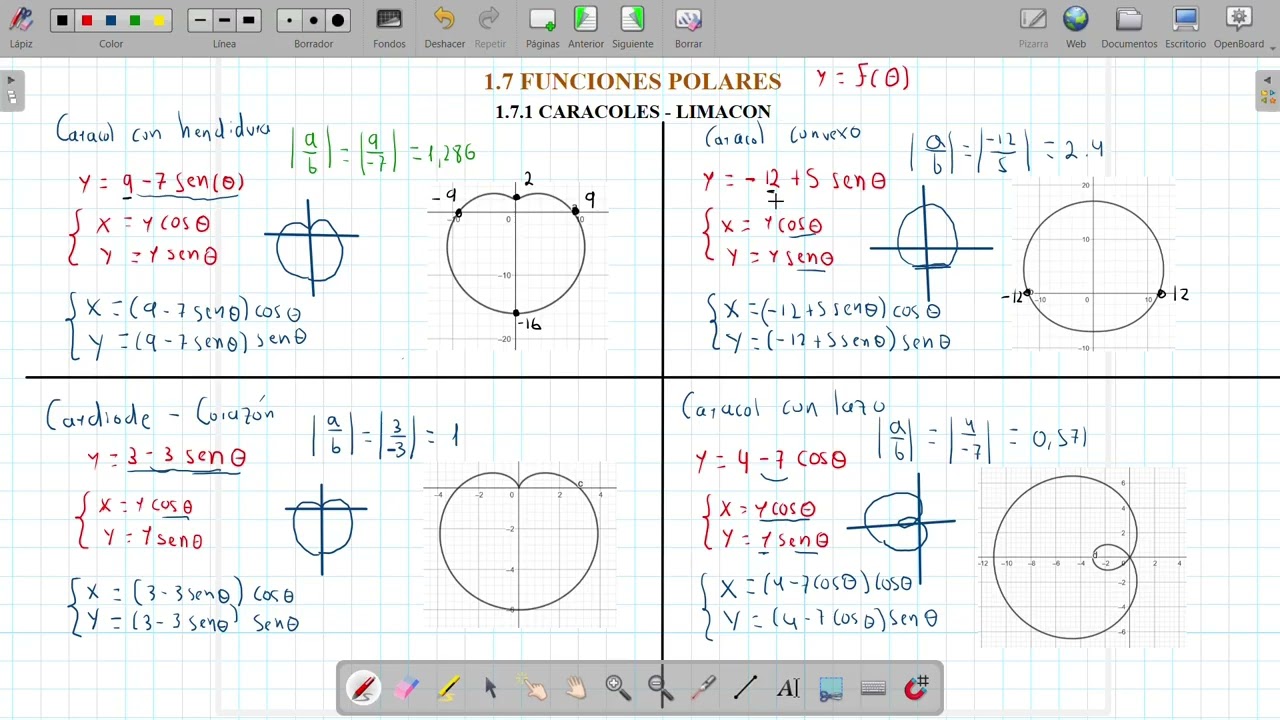Viewport: 1280px width, 720px height.
Task: Select the medium line width
Action: (224, 20)
